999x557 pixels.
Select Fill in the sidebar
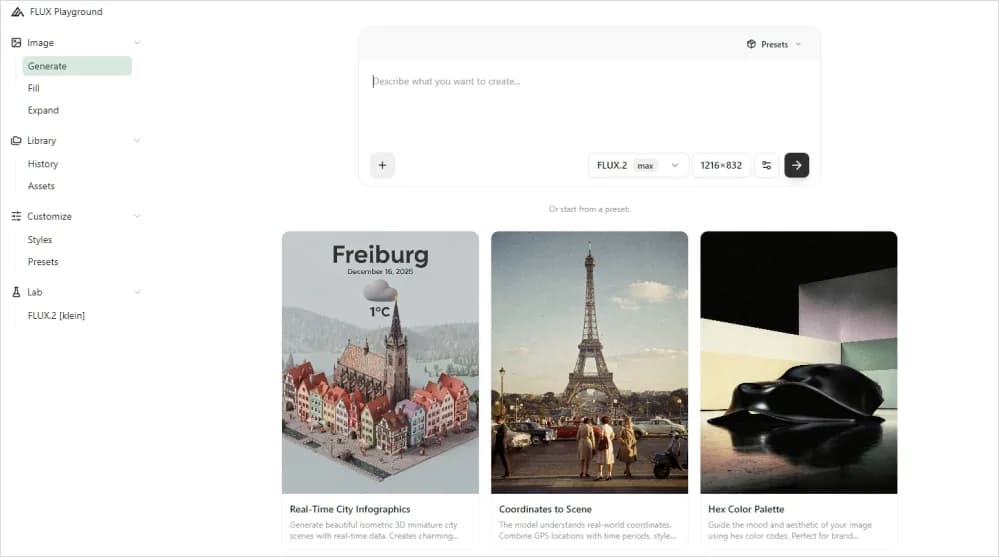(34, 88)
